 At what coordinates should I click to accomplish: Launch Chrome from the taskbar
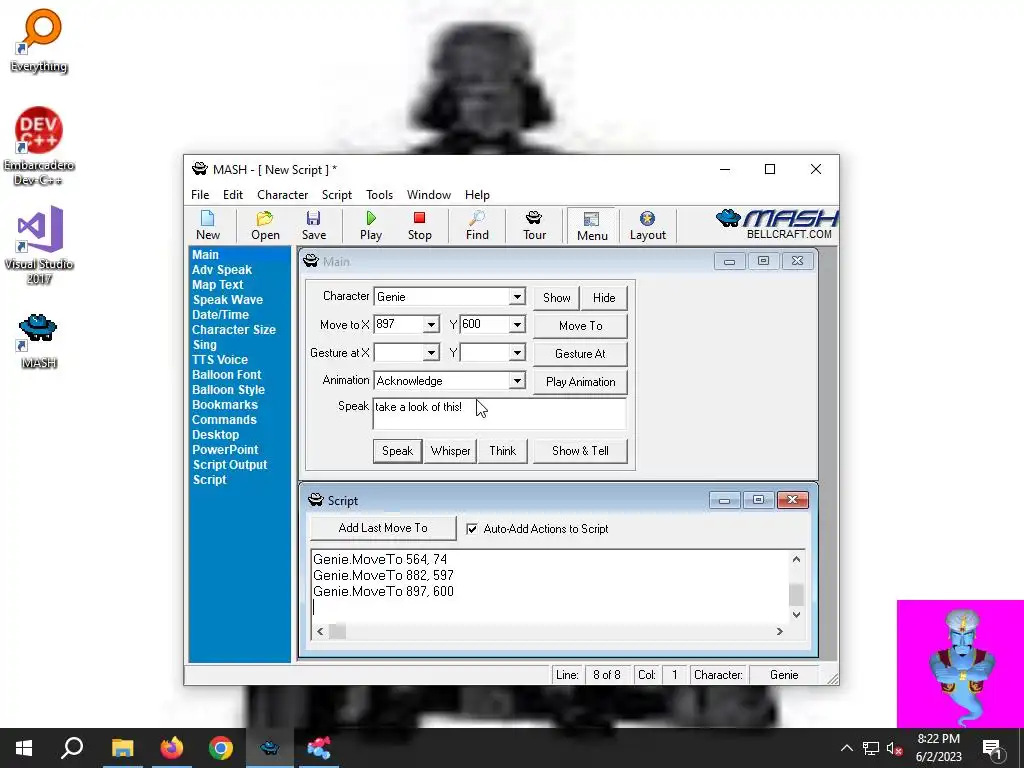(221, 748)
